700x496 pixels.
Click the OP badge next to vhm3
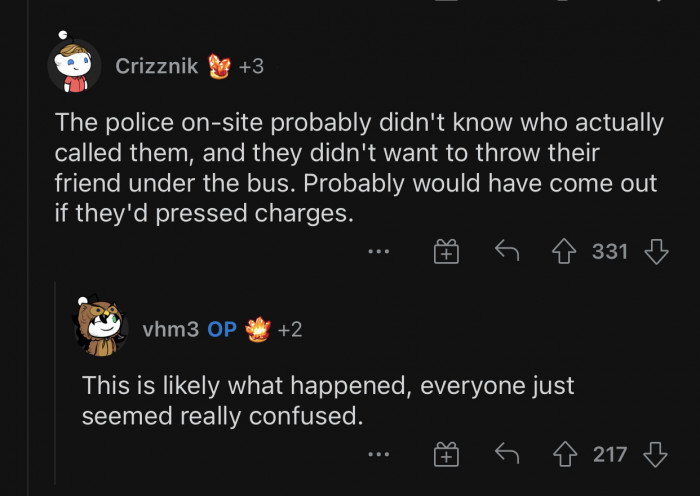tap(221, 329)
